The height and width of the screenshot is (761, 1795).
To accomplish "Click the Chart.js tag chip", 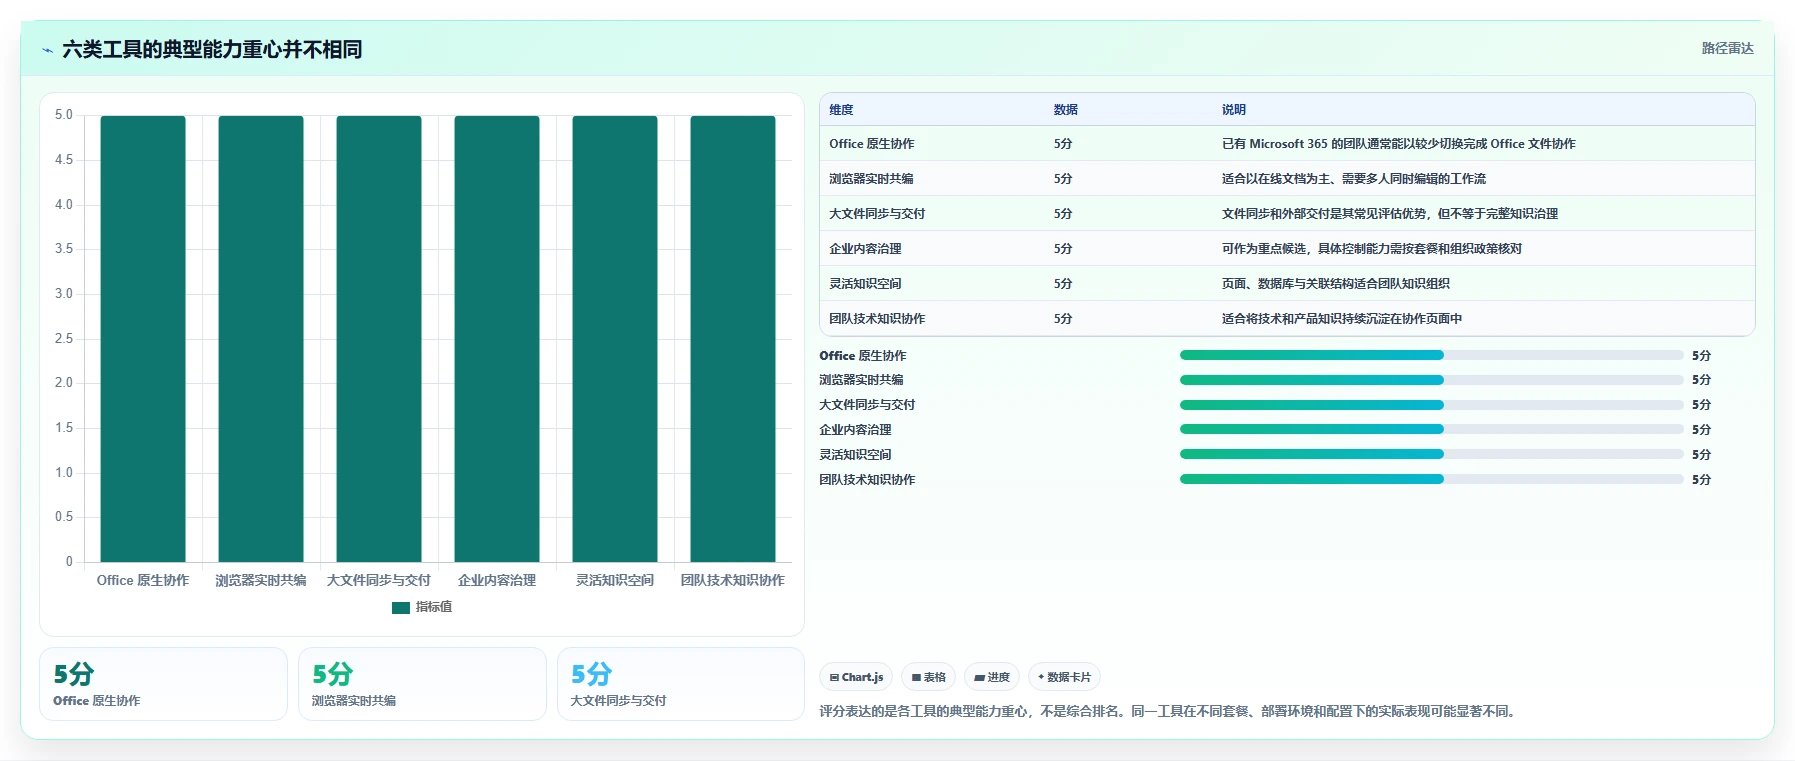I will [857, 677].
